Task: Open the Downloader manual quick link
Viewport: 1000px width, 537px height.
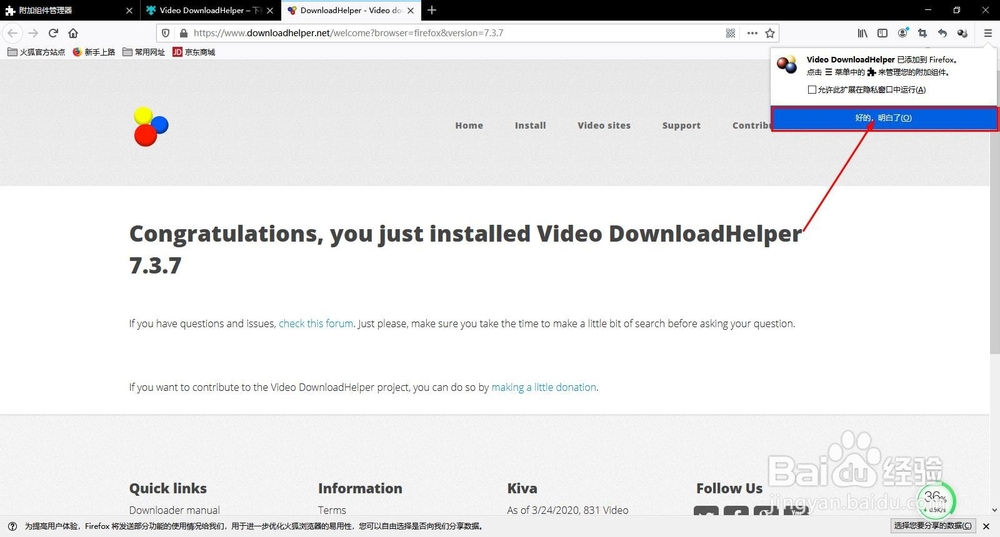Action: (x=174, y=510)
